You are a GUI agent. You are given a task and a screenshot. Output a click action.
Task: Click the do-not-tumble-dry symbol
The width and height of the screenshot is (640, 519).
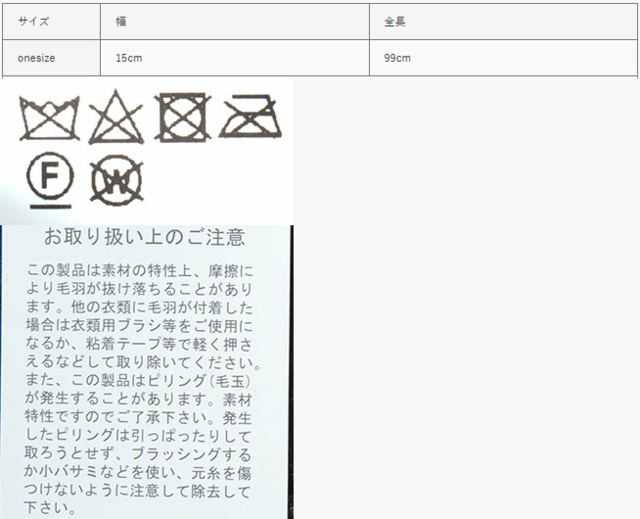pyautogui.click(x=182, y=118)
